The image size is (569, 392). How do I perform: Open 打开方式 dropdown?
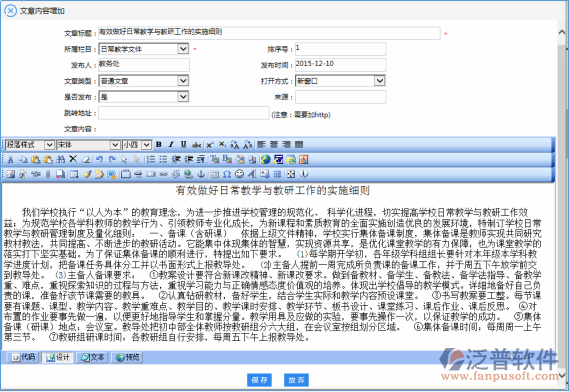click(380, 81)
